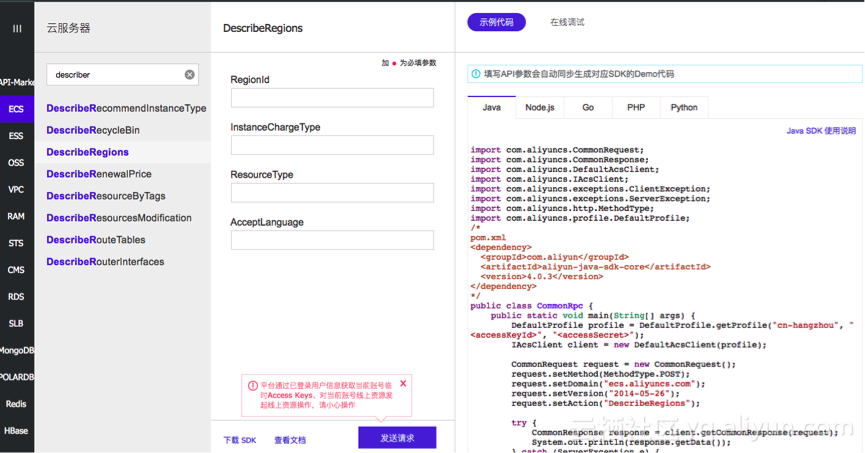Switch to the 示例代码 tab
This screenshot has height=453, width=865.
(496, 22)
